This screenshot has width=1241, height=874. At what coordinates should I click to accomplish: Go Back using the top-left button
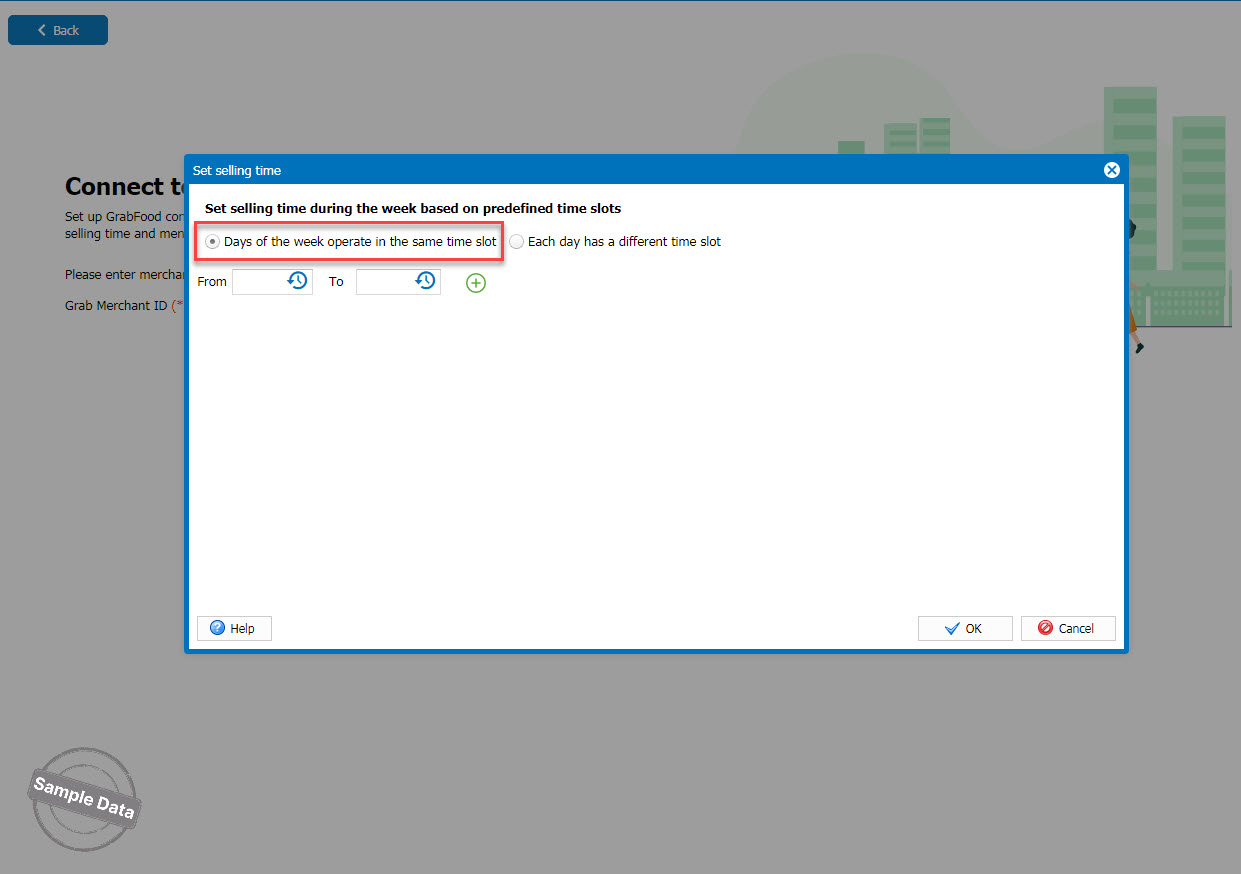coord(58,30)
